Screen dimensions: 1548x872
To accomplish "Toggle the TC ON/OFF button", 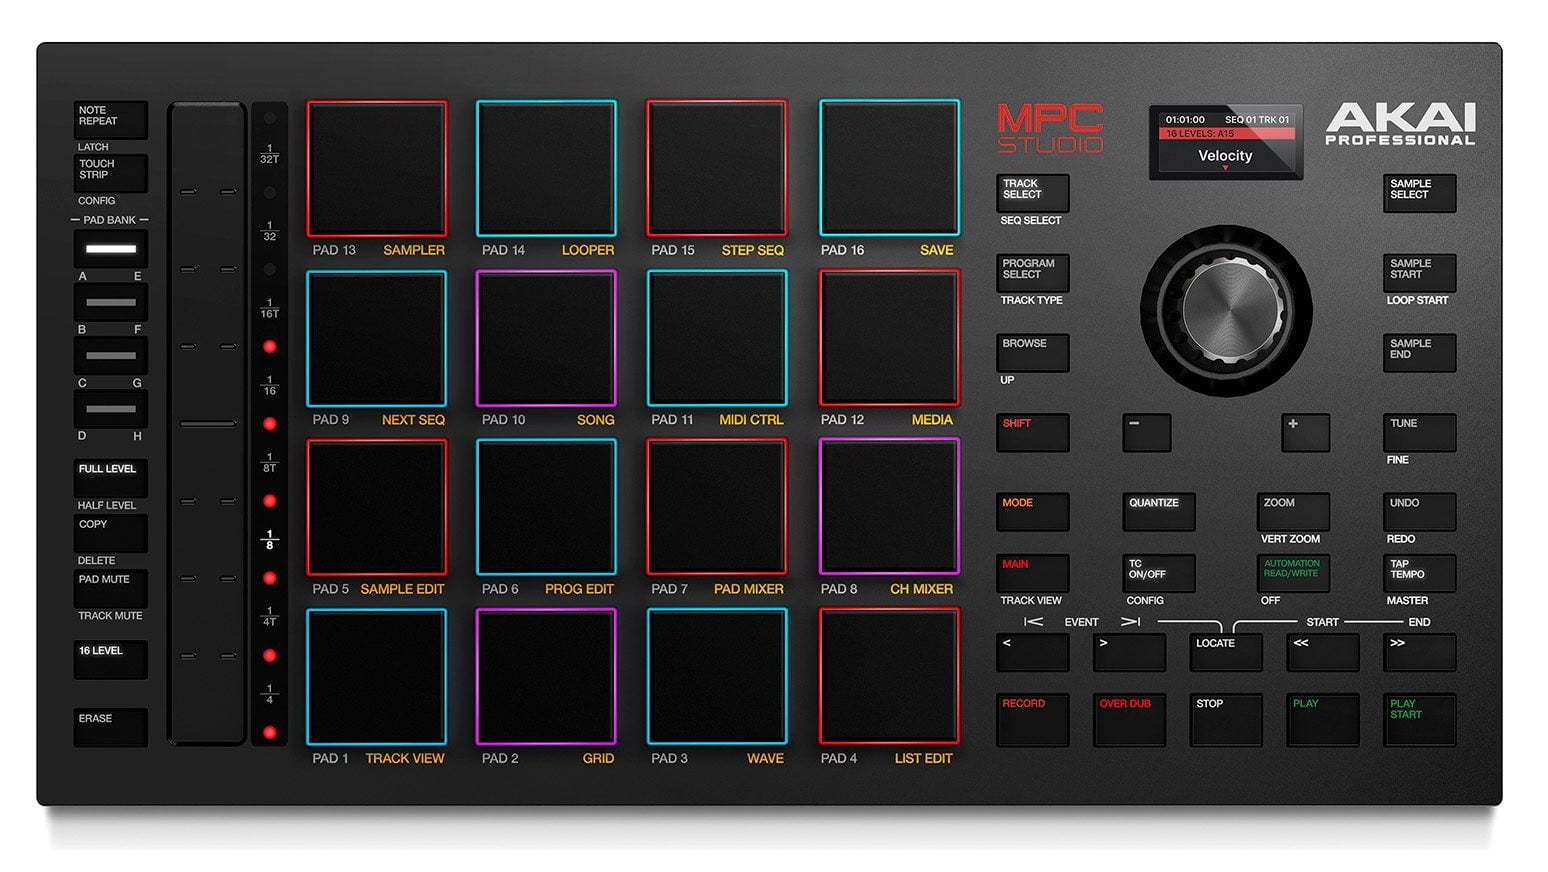I will pos(1159,573).
